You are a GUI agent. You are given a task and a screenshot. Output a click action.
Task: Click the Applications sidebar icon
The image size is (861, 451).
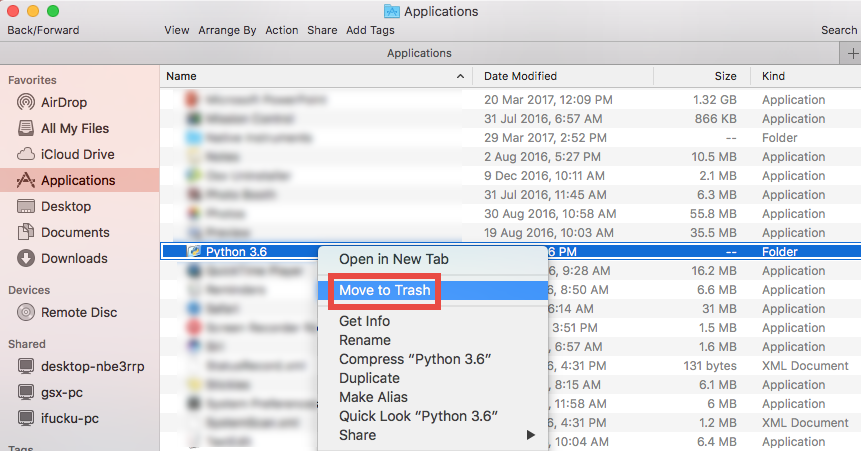click(26, 180)
